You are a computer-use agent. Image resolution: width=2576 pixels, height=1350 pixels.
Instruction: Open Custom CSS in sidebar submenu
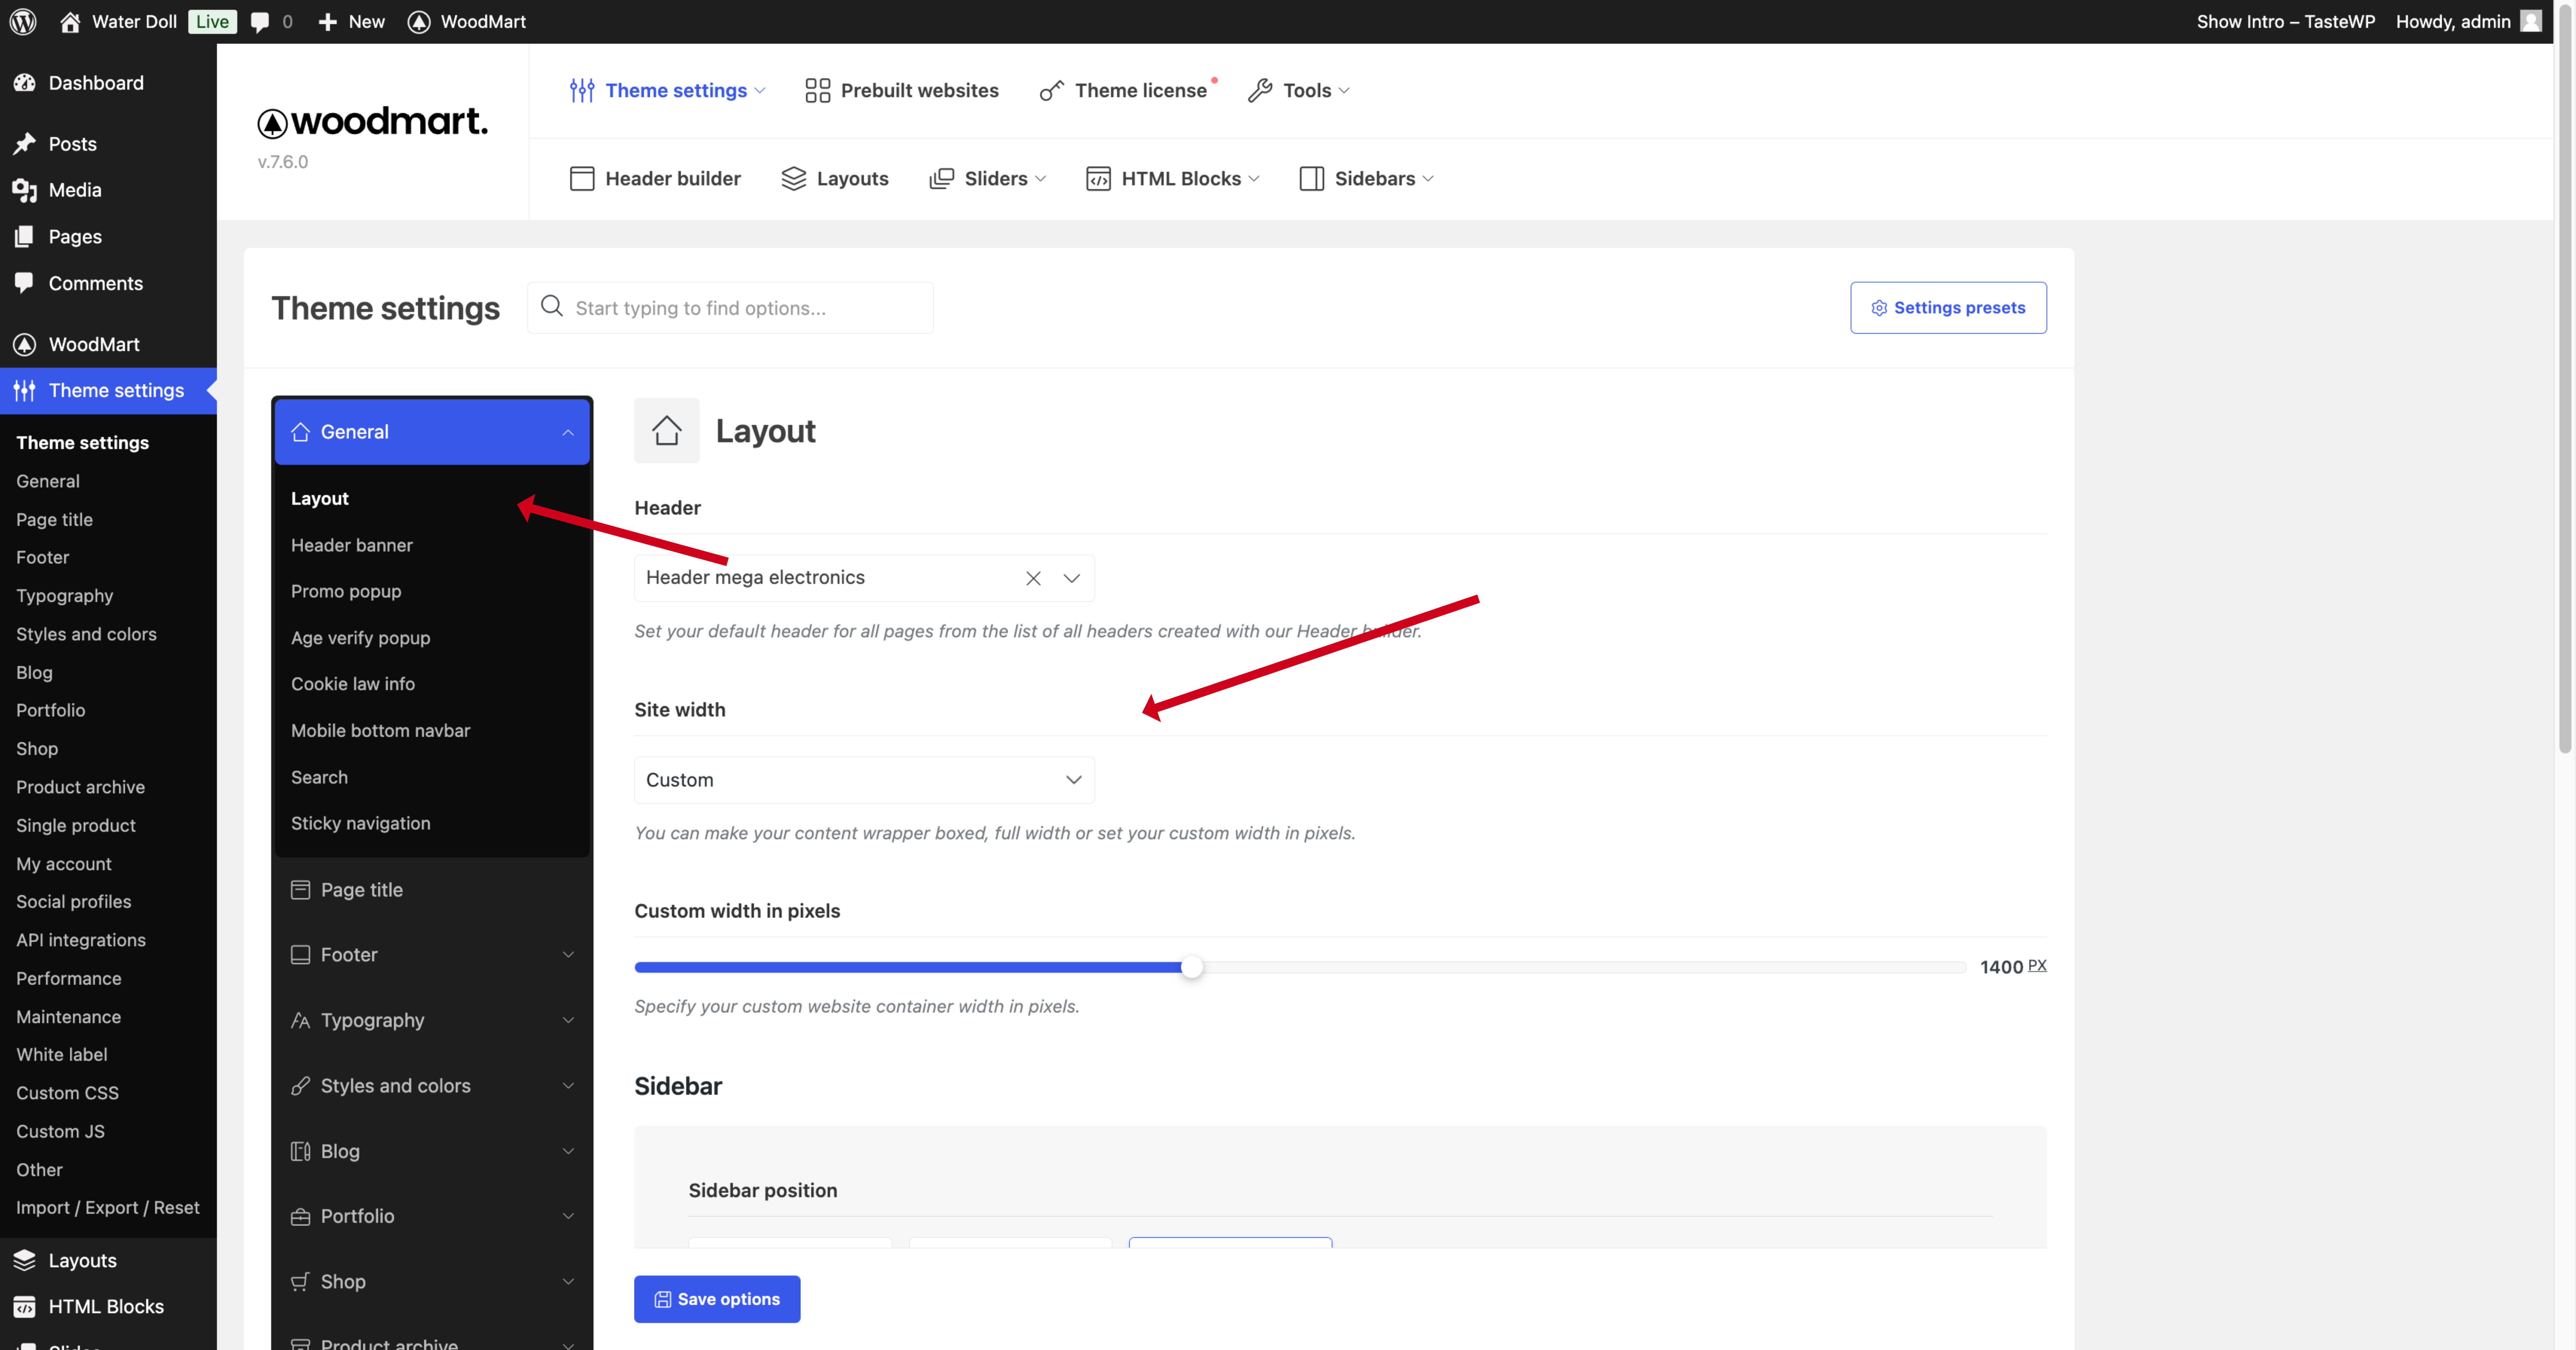[x=67, y=1093]
